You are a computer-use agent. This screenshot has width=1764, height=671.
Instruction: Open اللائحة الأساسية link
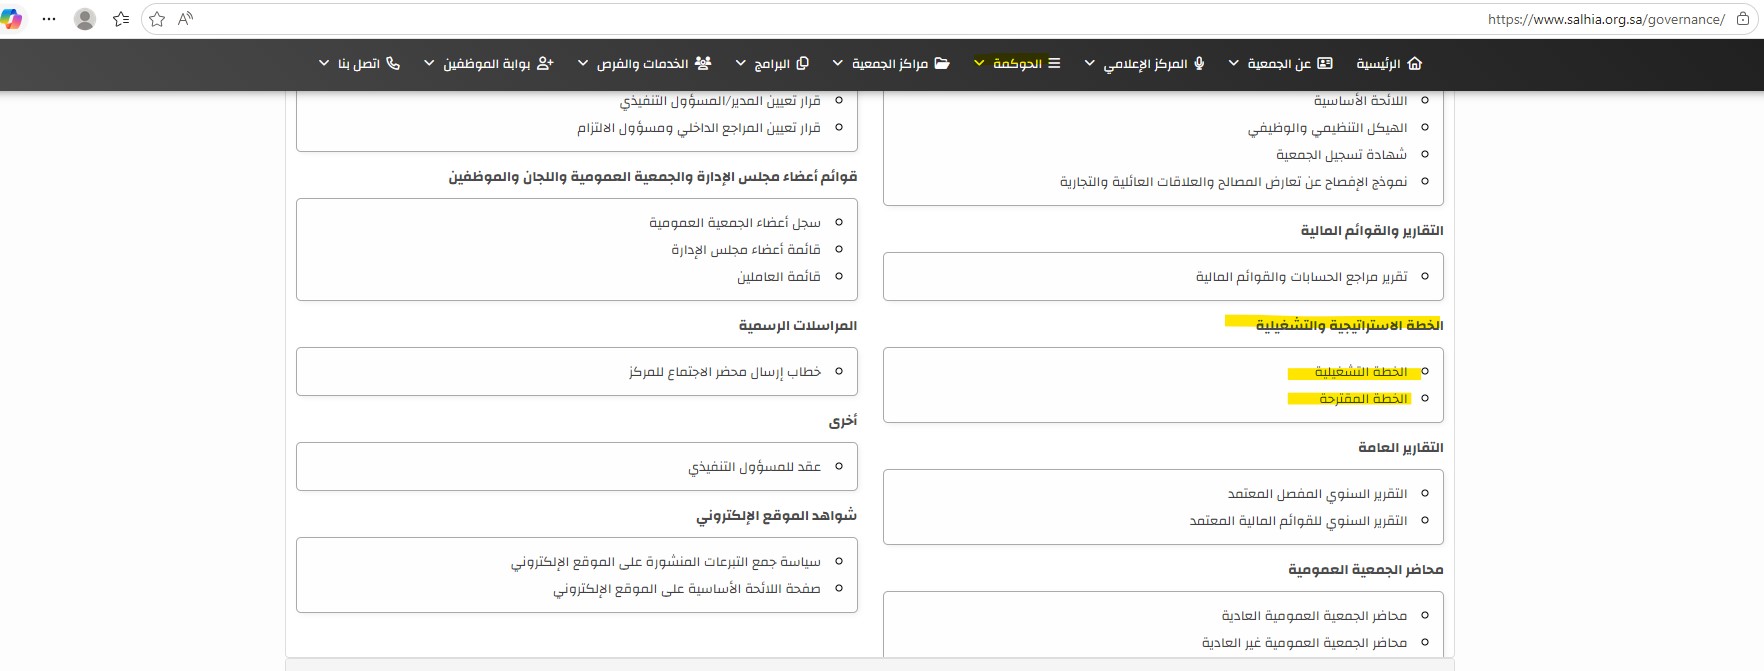[1360, 101]
